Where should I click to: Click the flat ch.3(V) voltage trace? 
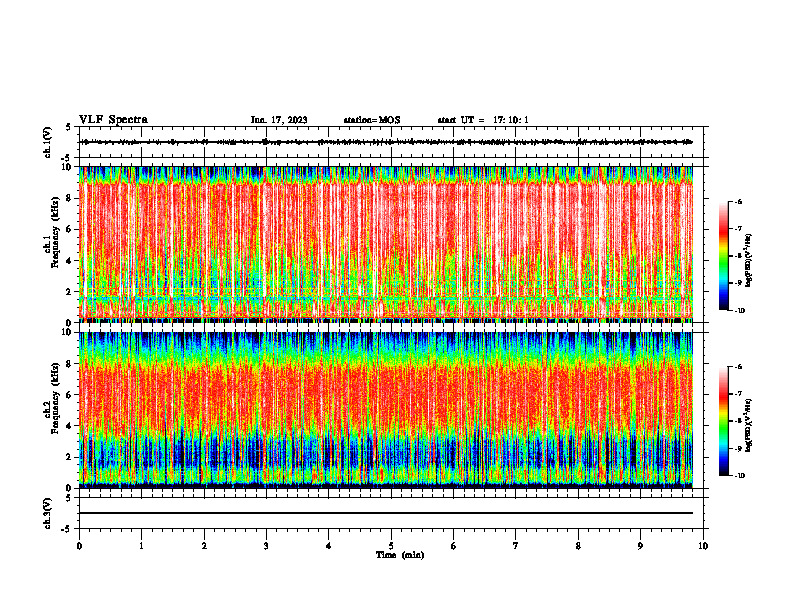[x=385, y=513]
